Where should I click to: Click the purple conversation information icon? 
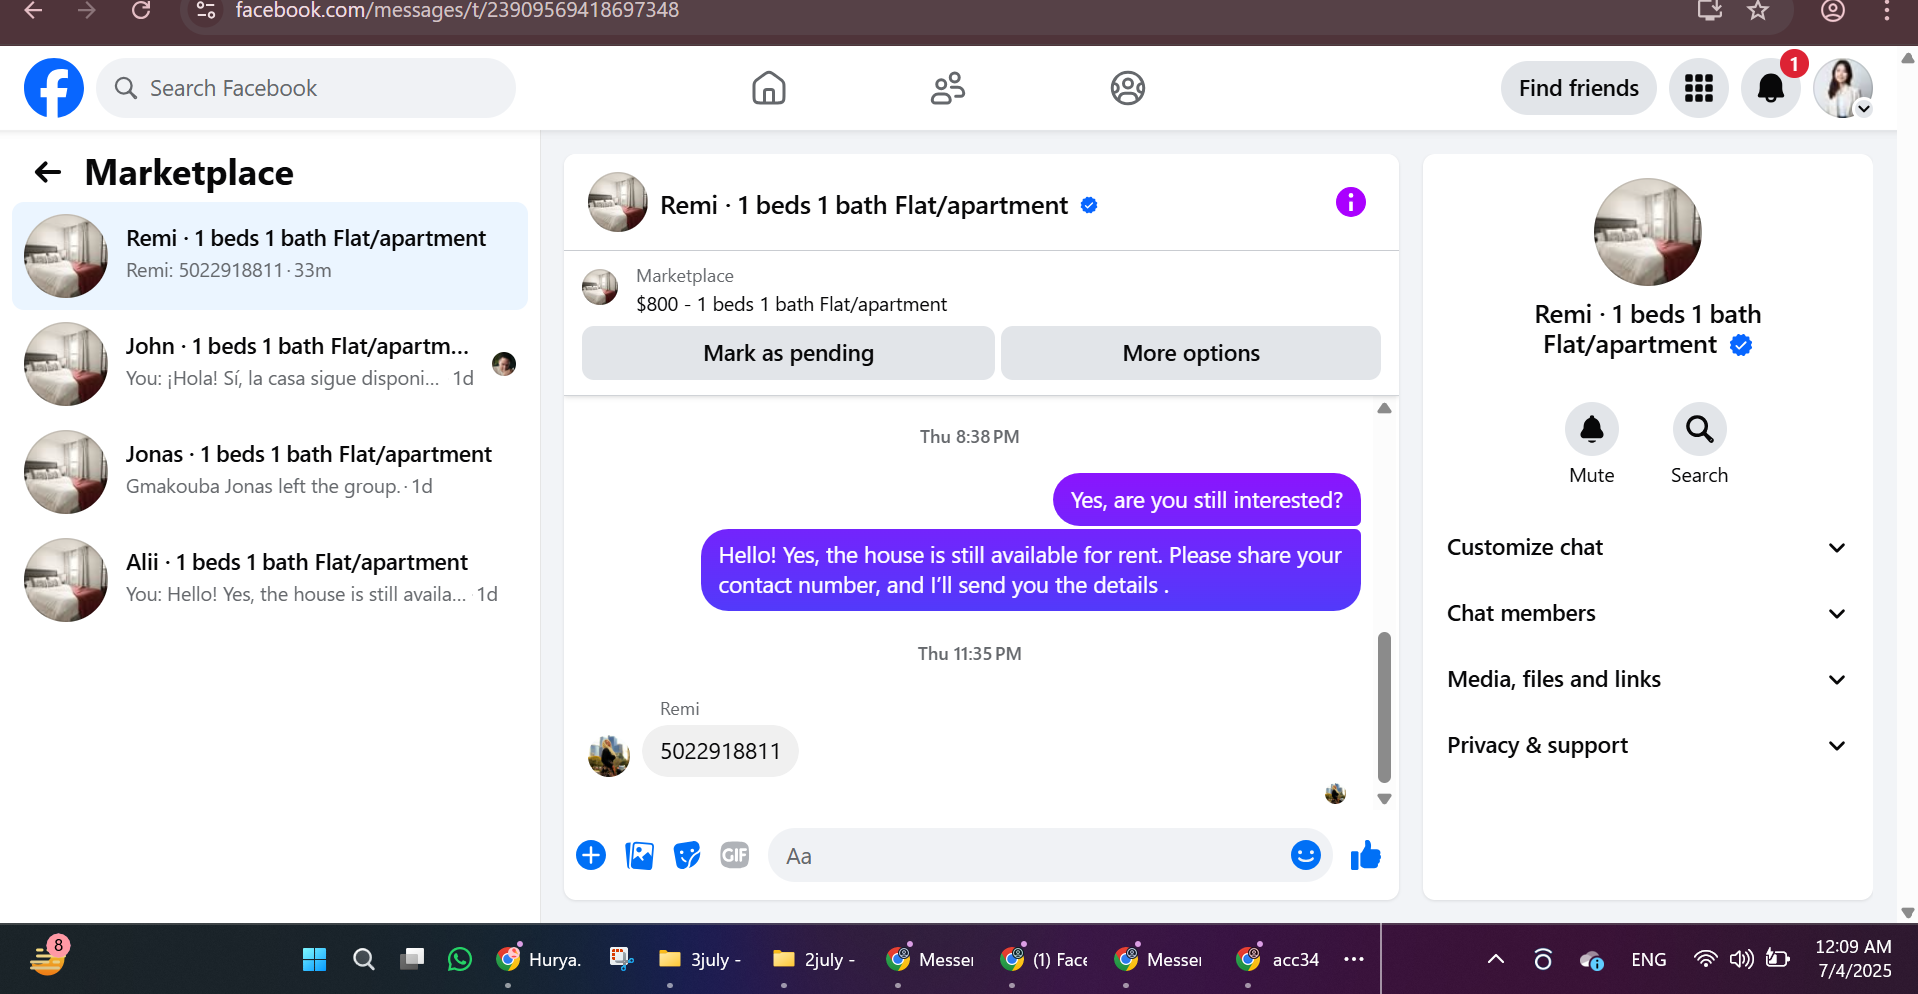click(1350, 202)
